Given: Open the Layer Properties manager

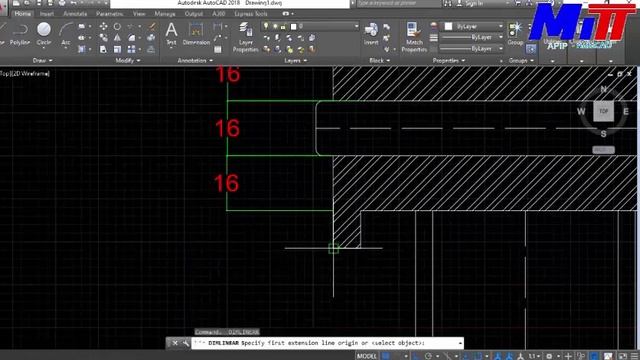Looking at the screenshot, I should click(245, 37).
